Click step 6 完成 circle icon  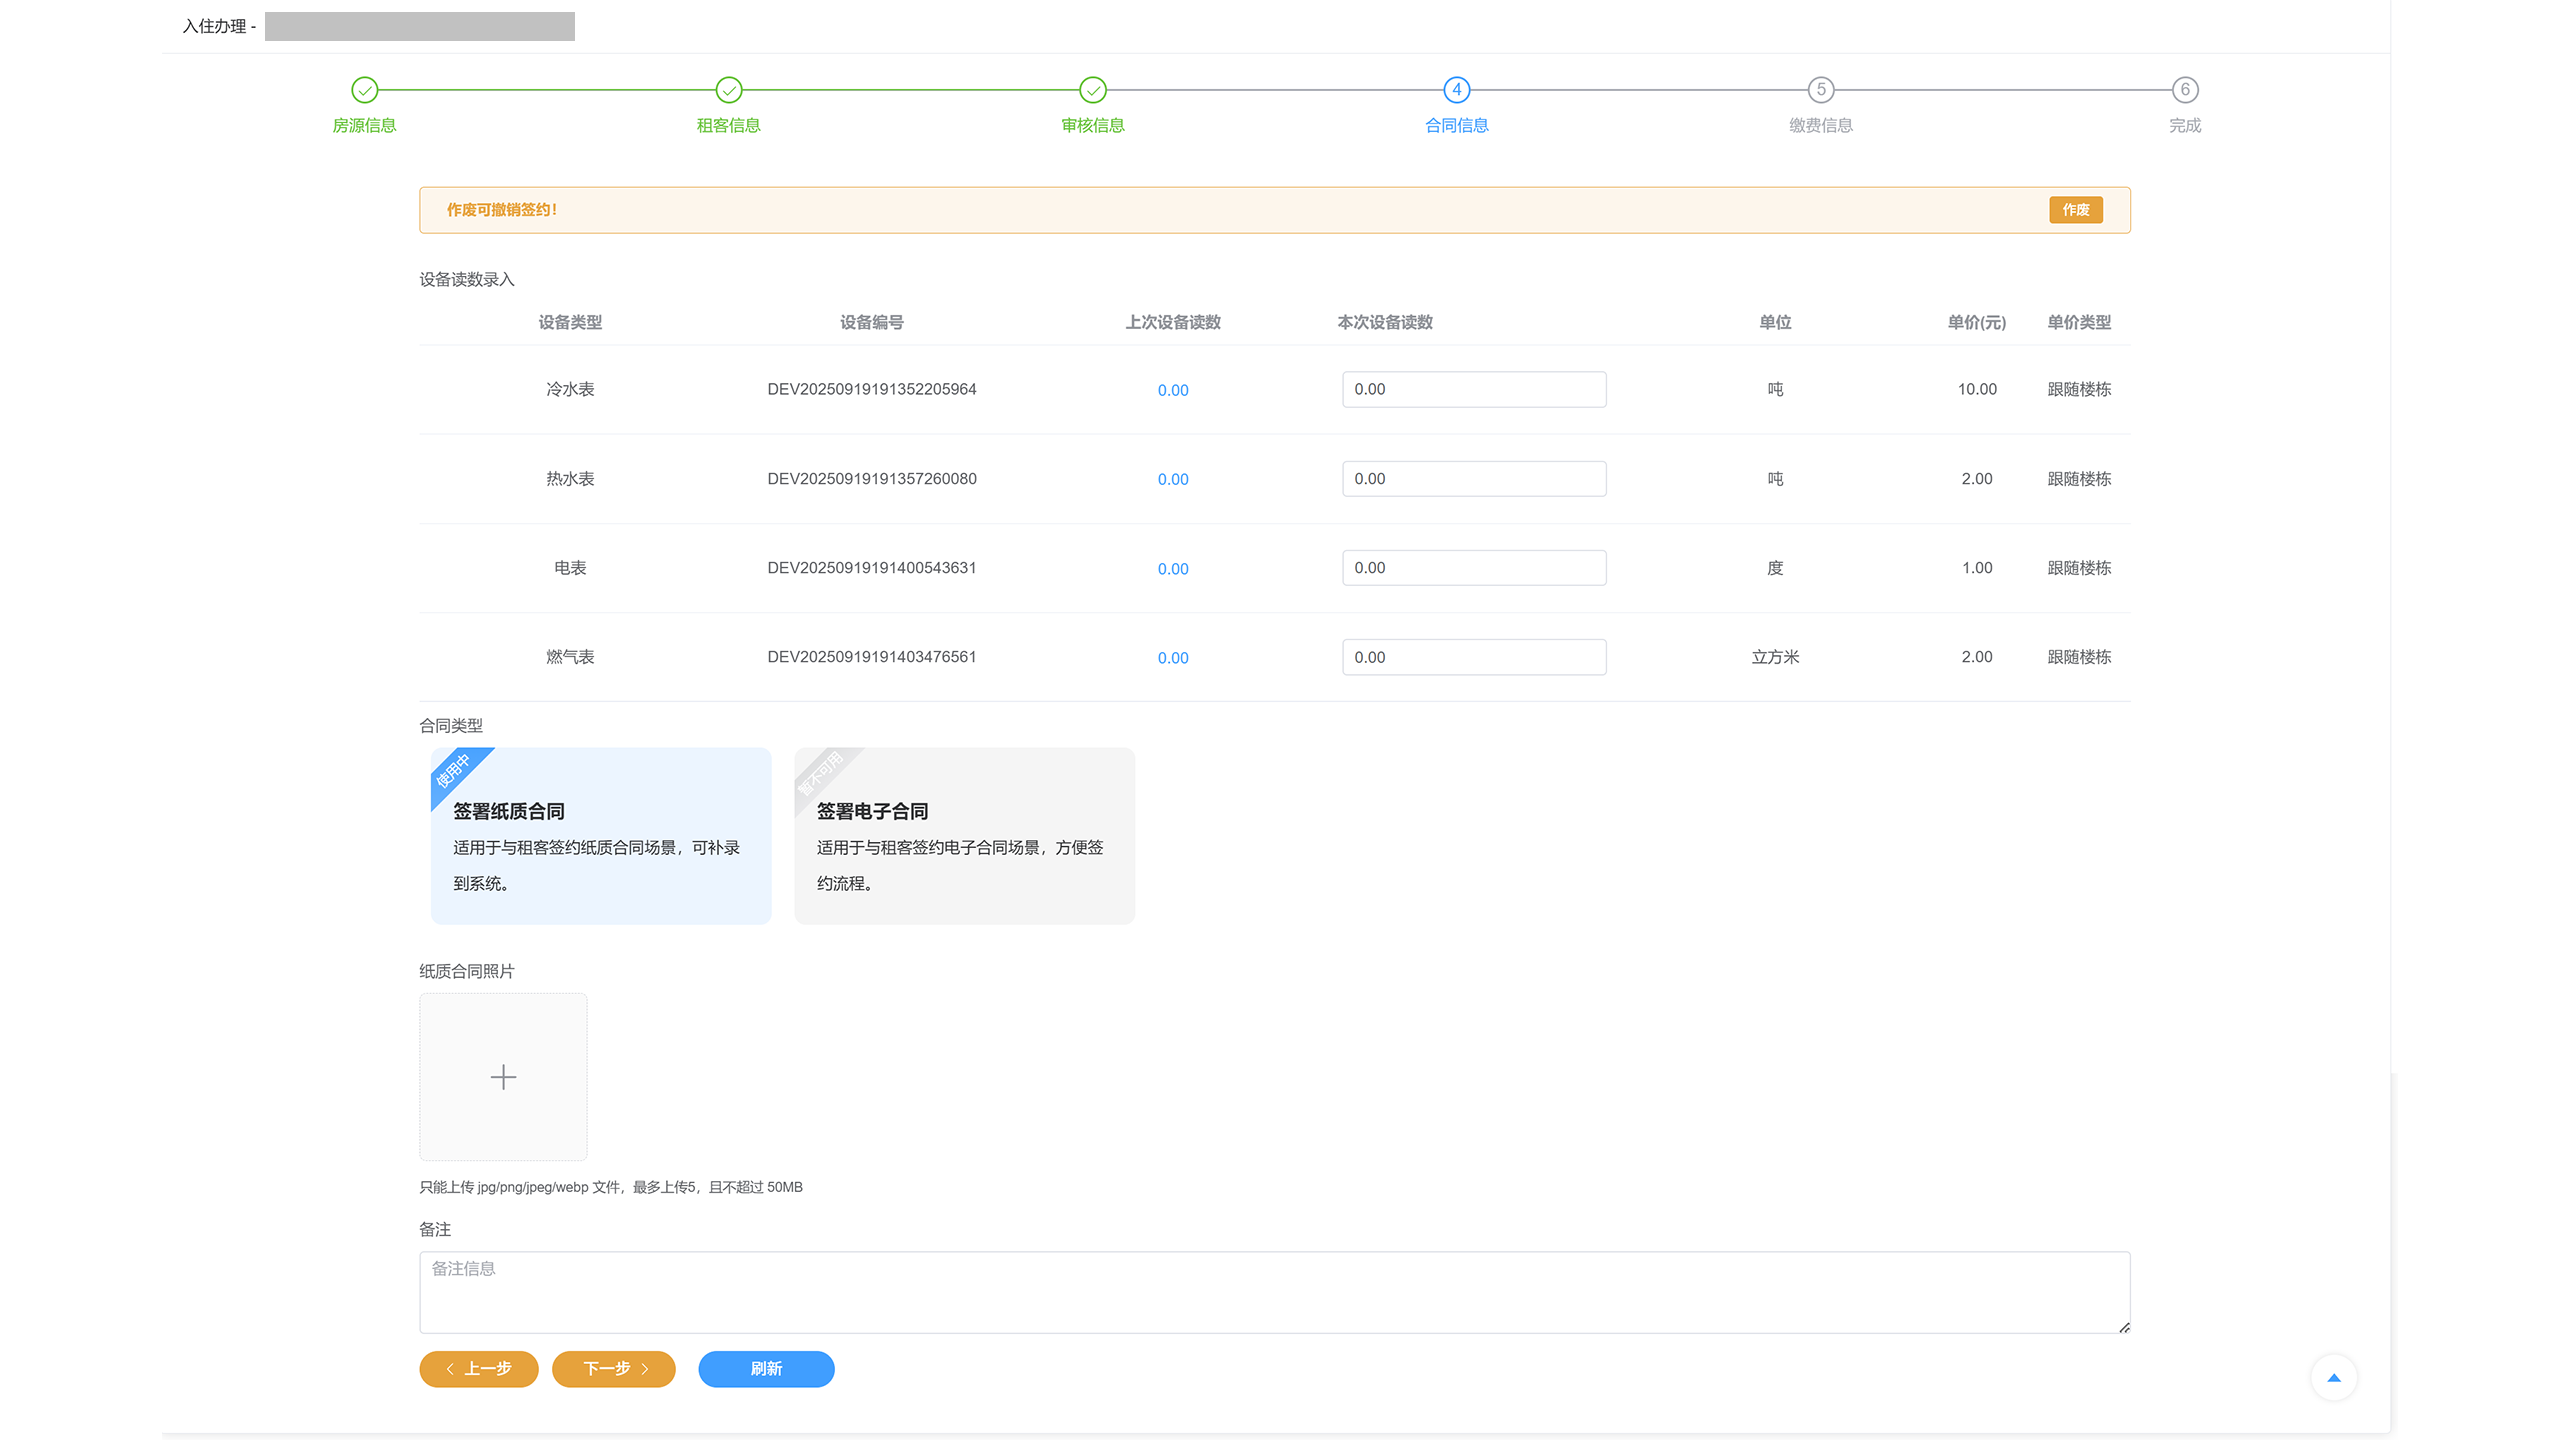pyautogui.click(x=2185, y=90)
